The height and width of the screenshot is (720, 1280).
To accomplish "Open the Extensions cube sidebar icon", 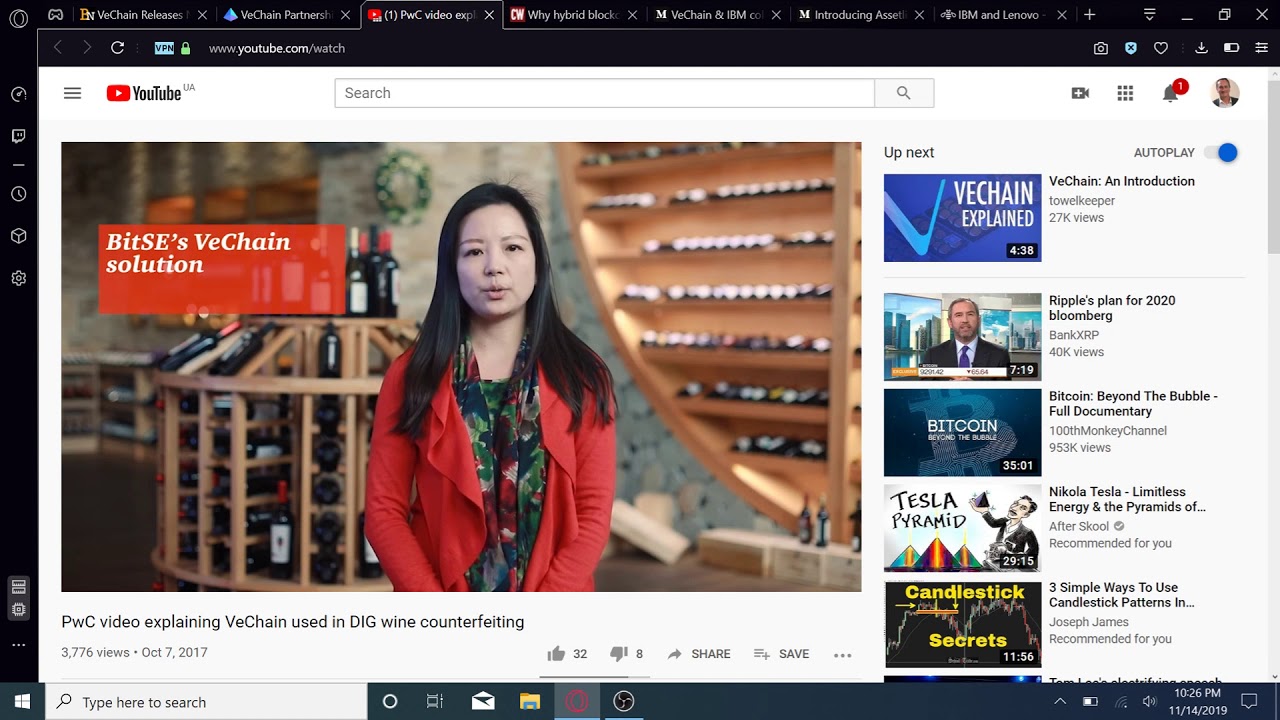I will tap(18, 236).
